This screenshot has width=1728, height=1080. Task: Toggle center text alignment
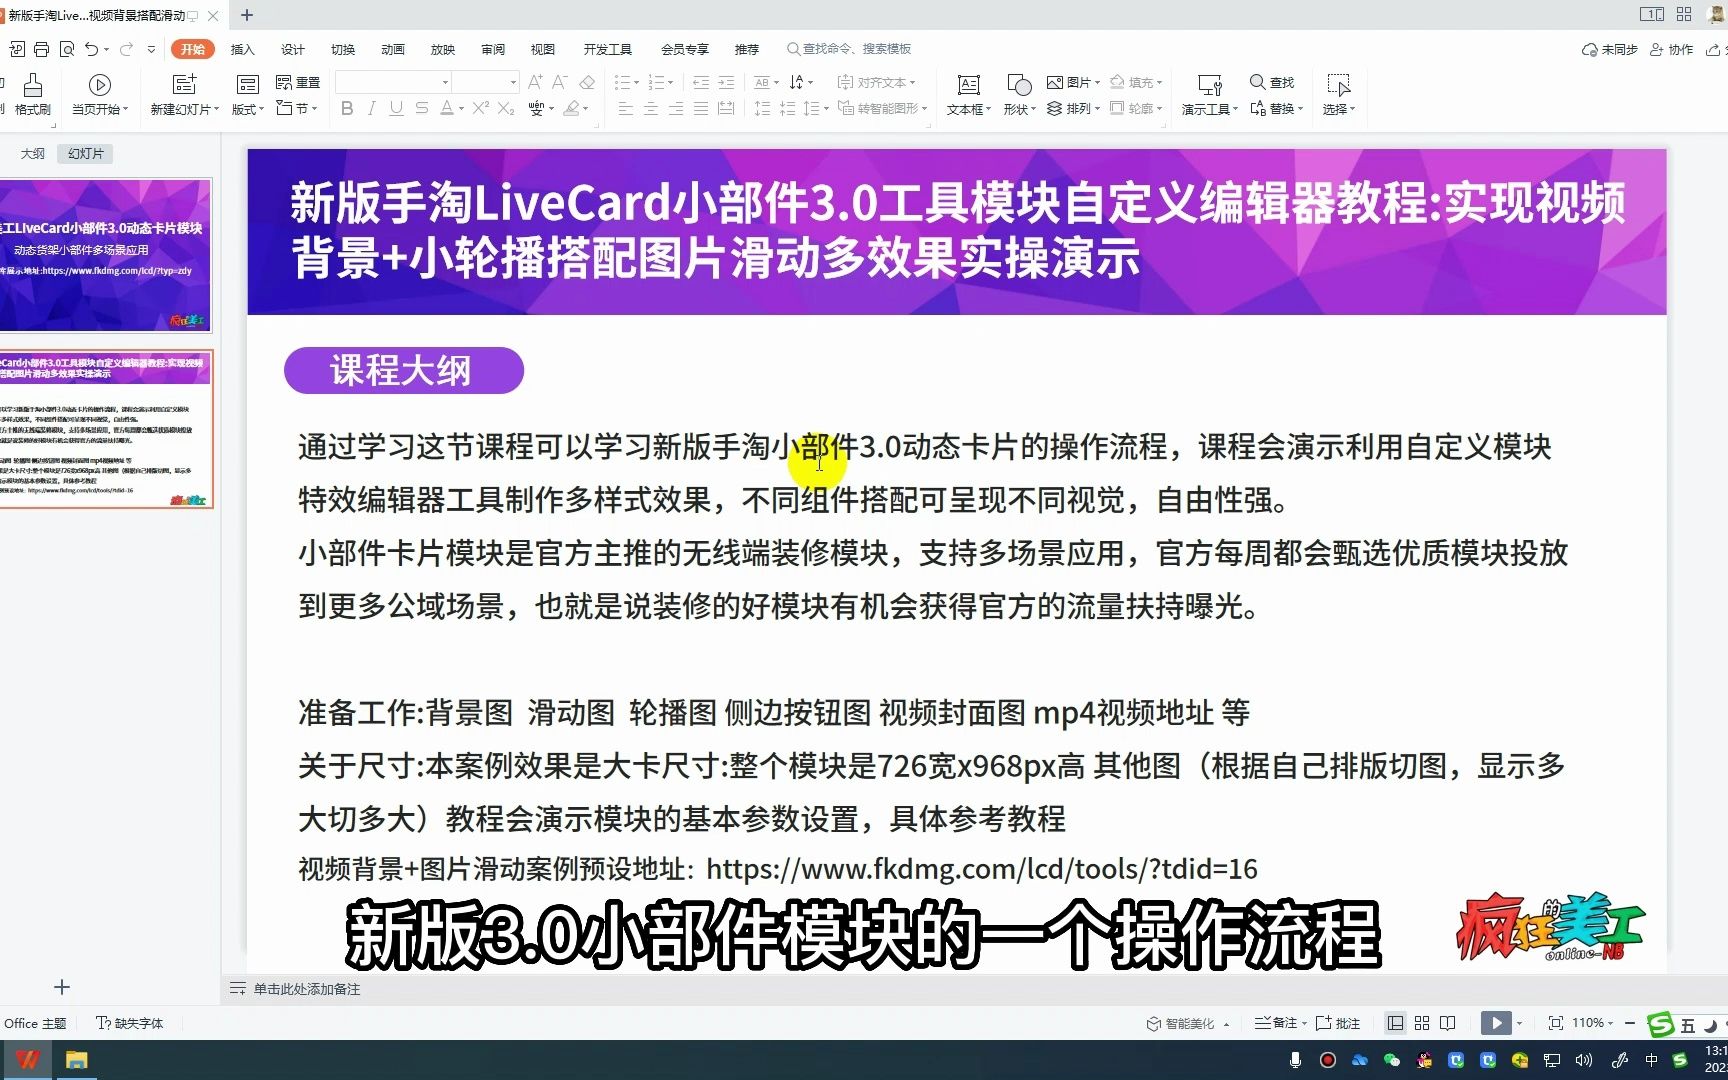coord(651,108)
